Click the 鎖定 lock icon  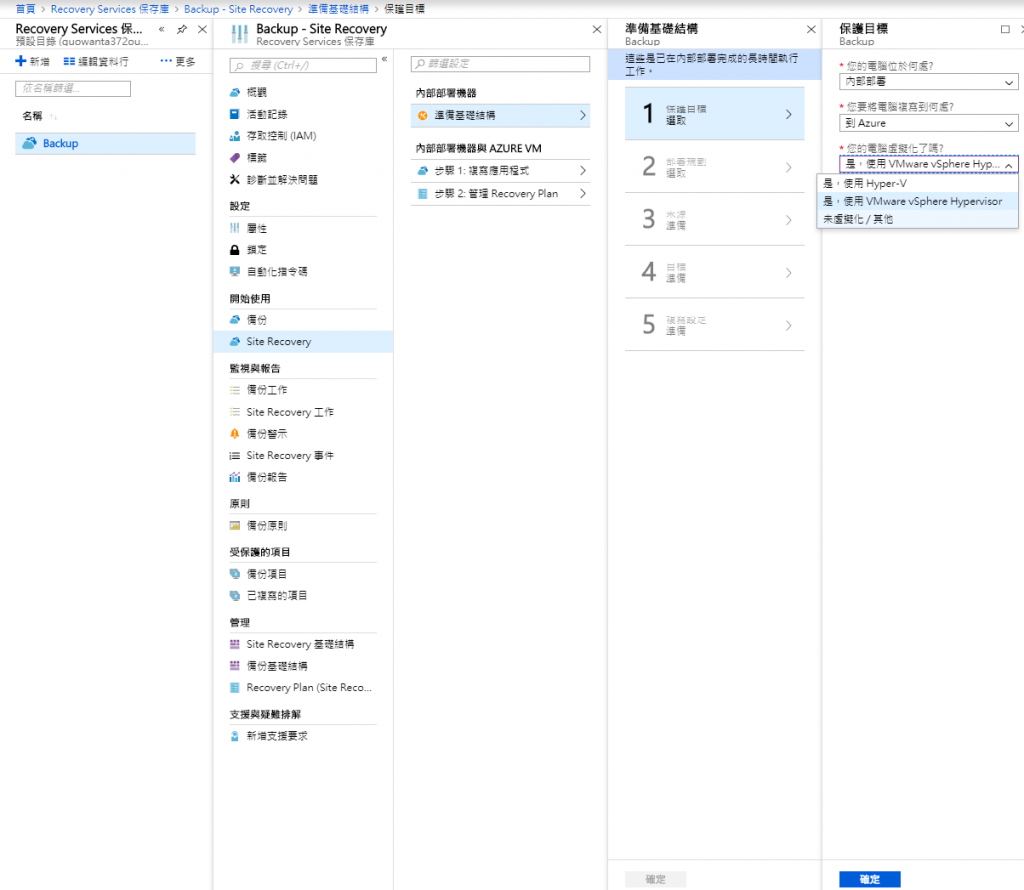pos(235,250)
